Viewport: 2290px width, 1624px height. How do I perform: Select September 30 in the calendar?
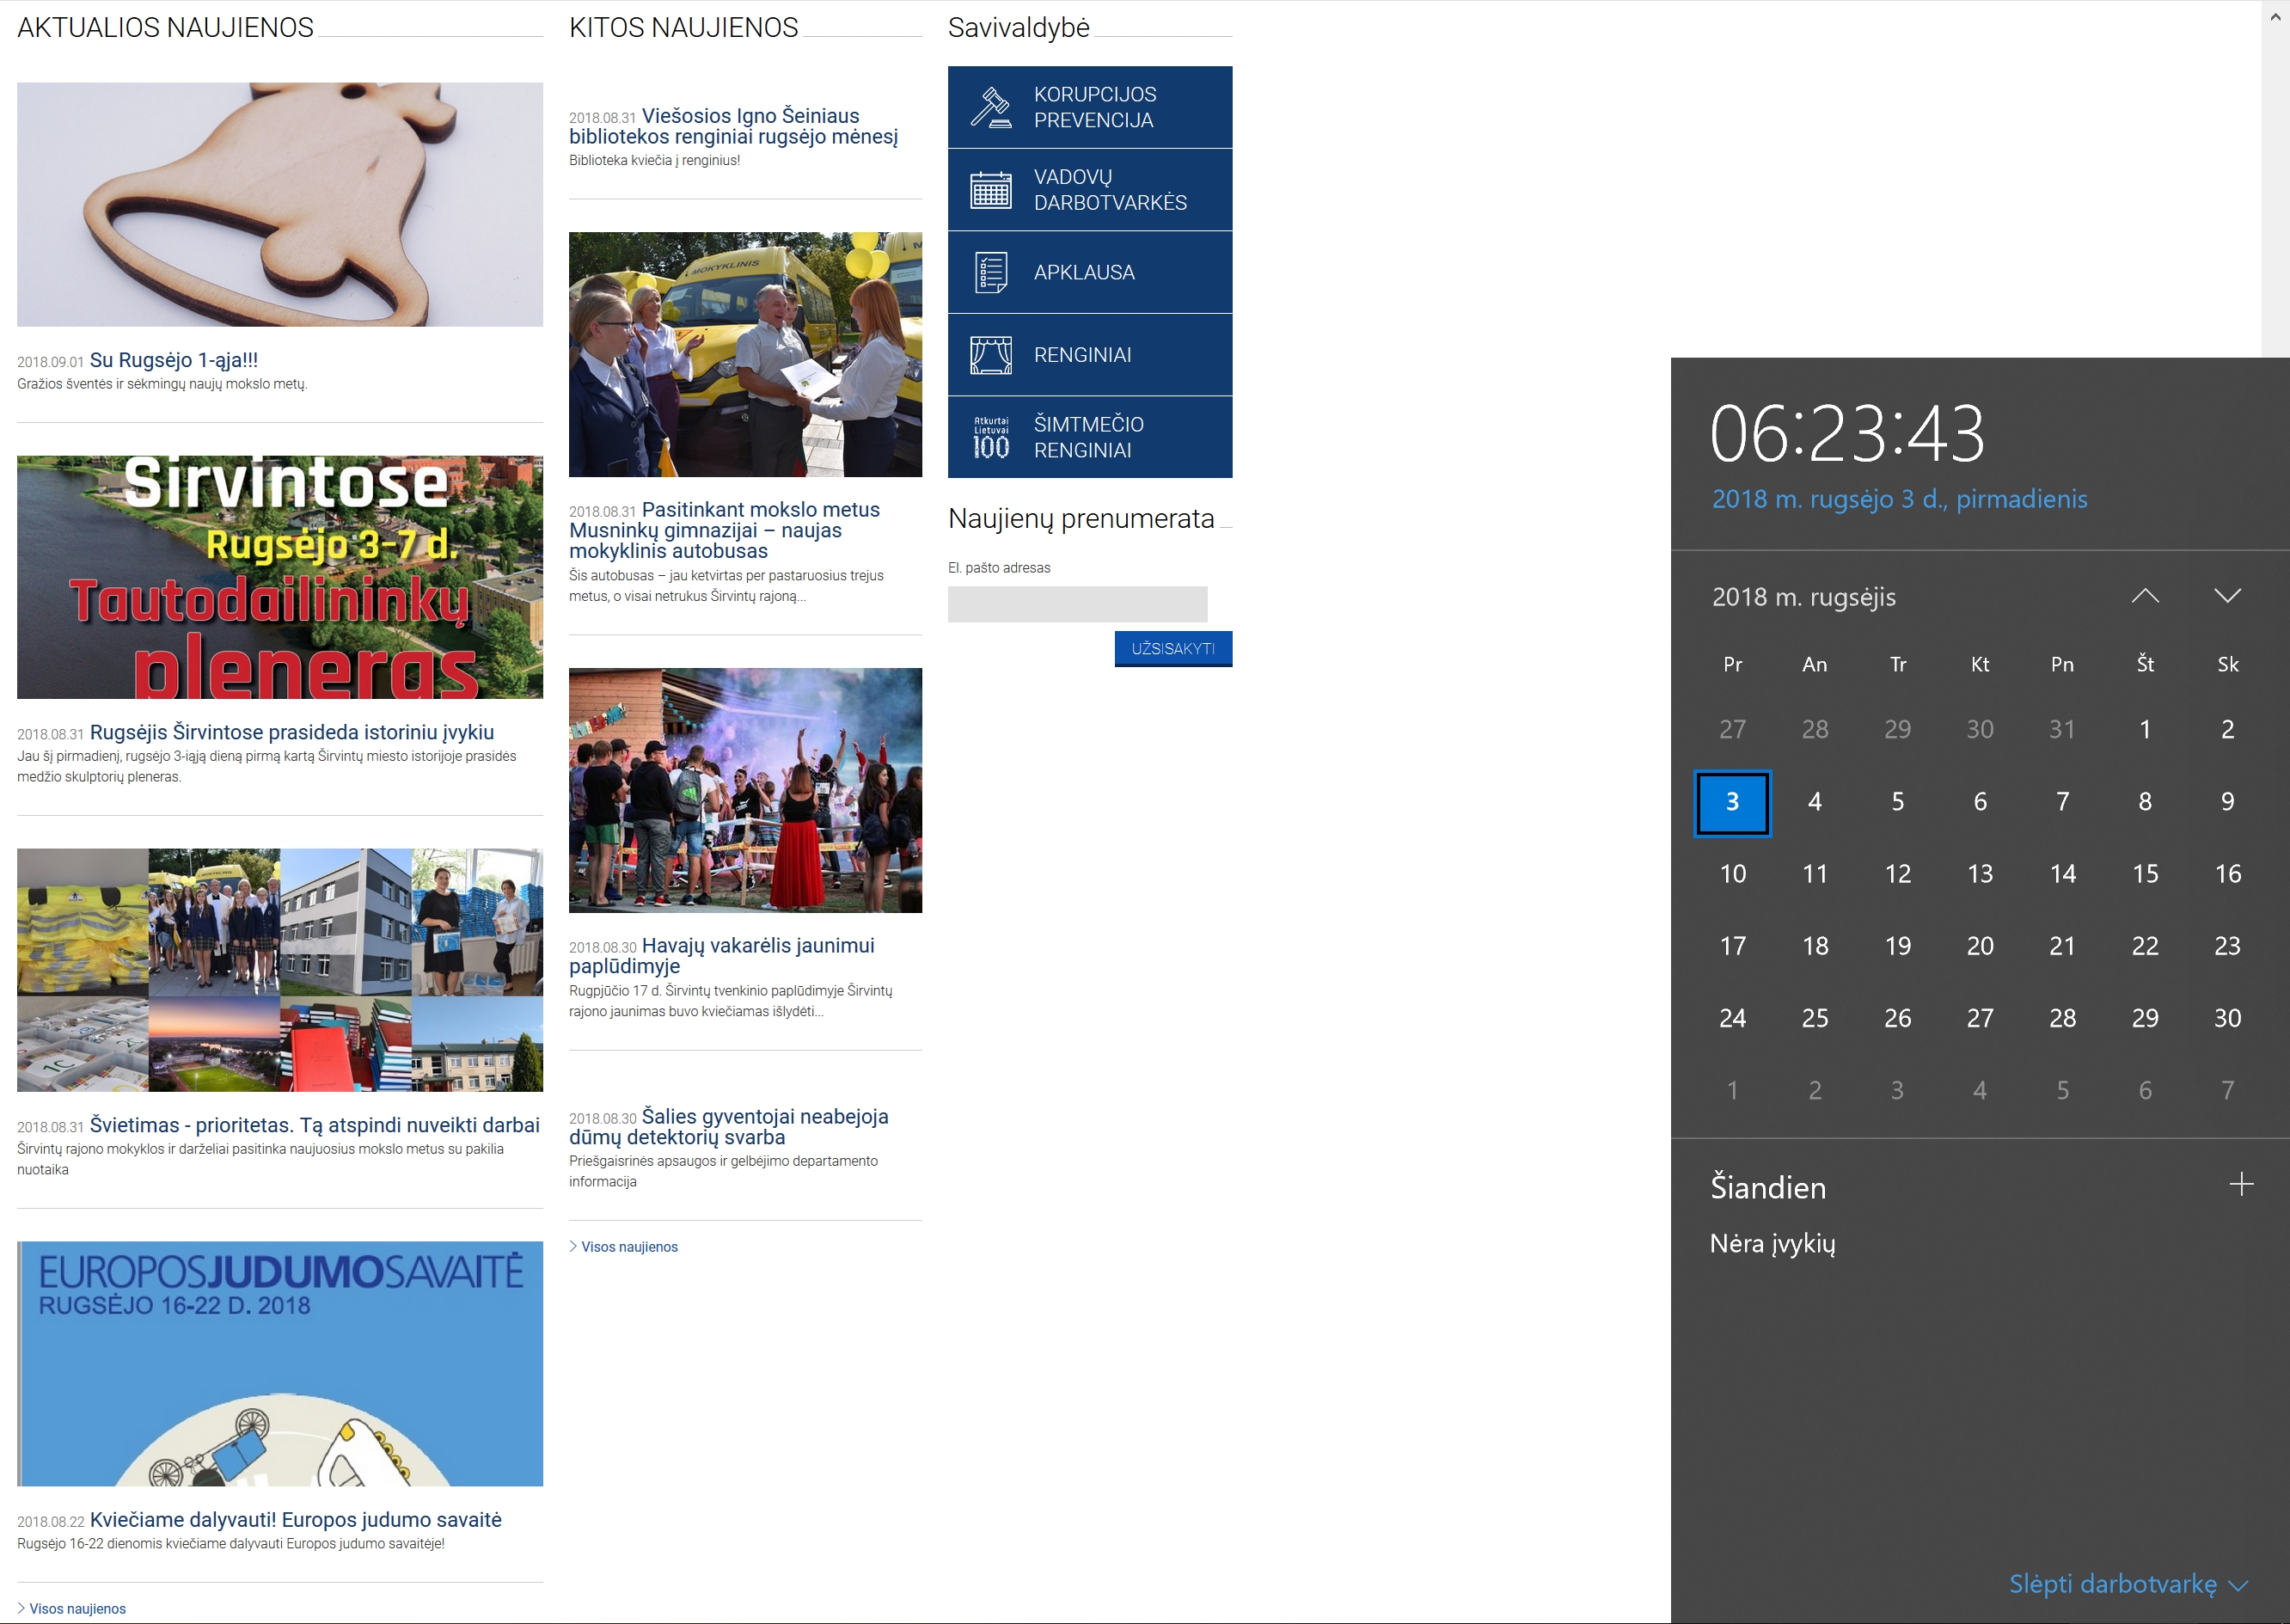(2227, 1018)
